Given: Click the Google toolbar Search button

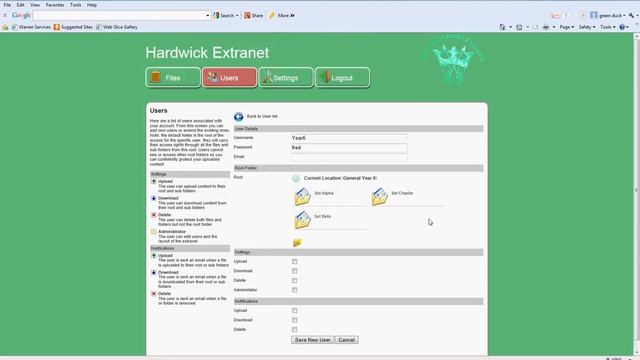Looking at the screenshot, I should click(223, 16).
